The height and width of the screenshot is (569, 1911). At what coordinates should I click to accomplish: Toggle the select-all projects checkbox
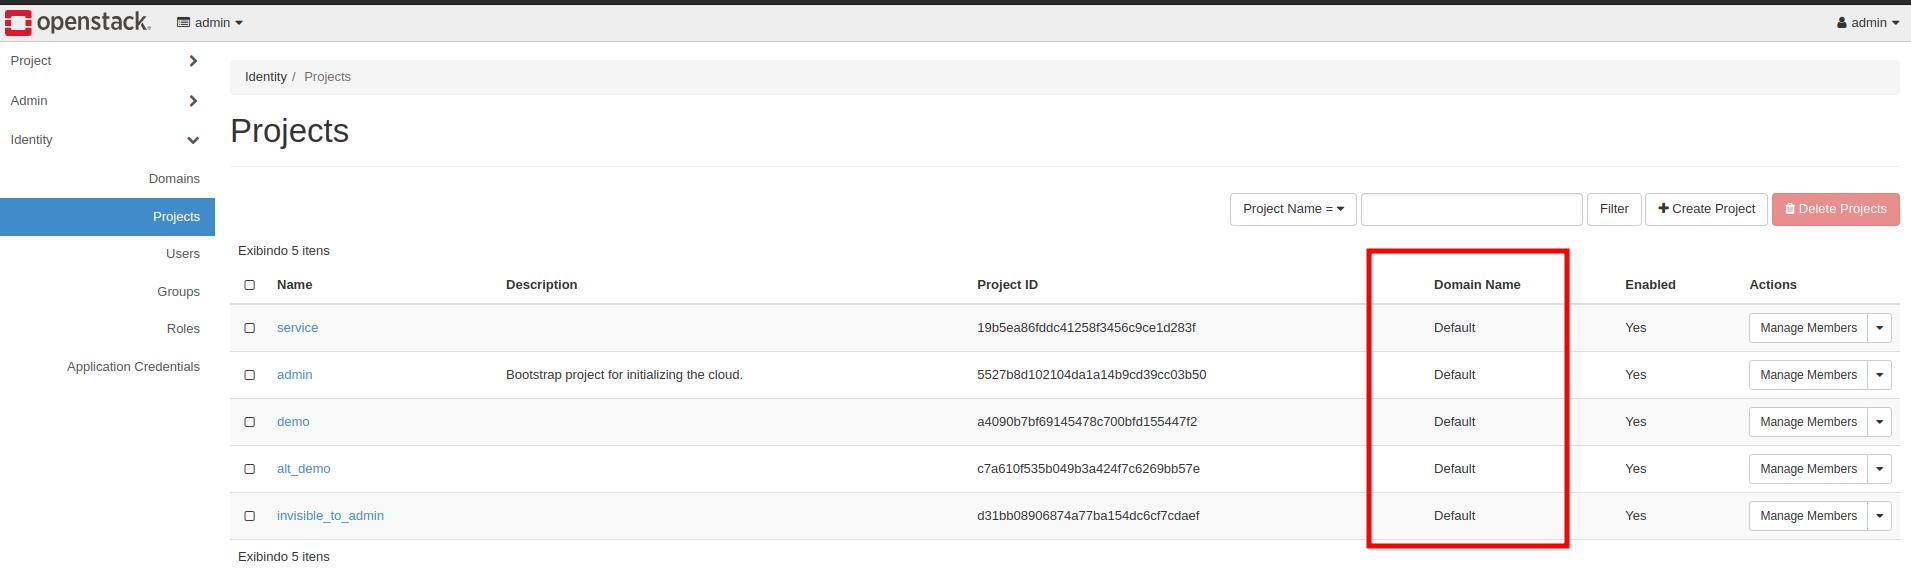click(x=250, y=285)
